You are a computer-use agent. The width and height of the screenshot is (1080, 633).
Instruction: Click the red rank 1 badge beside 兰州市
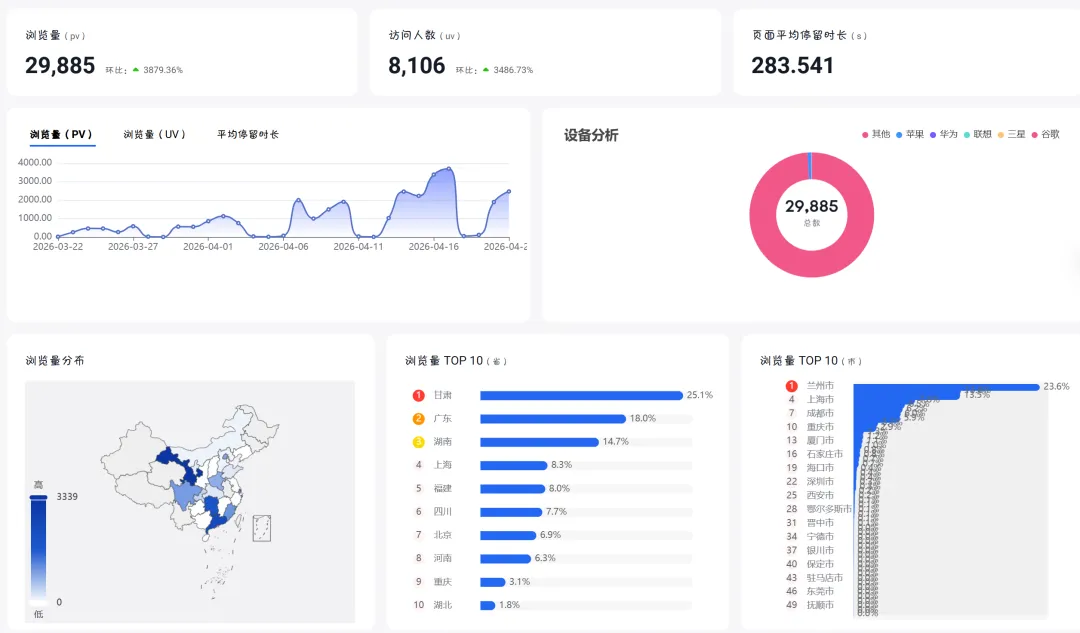pos(791,386)
